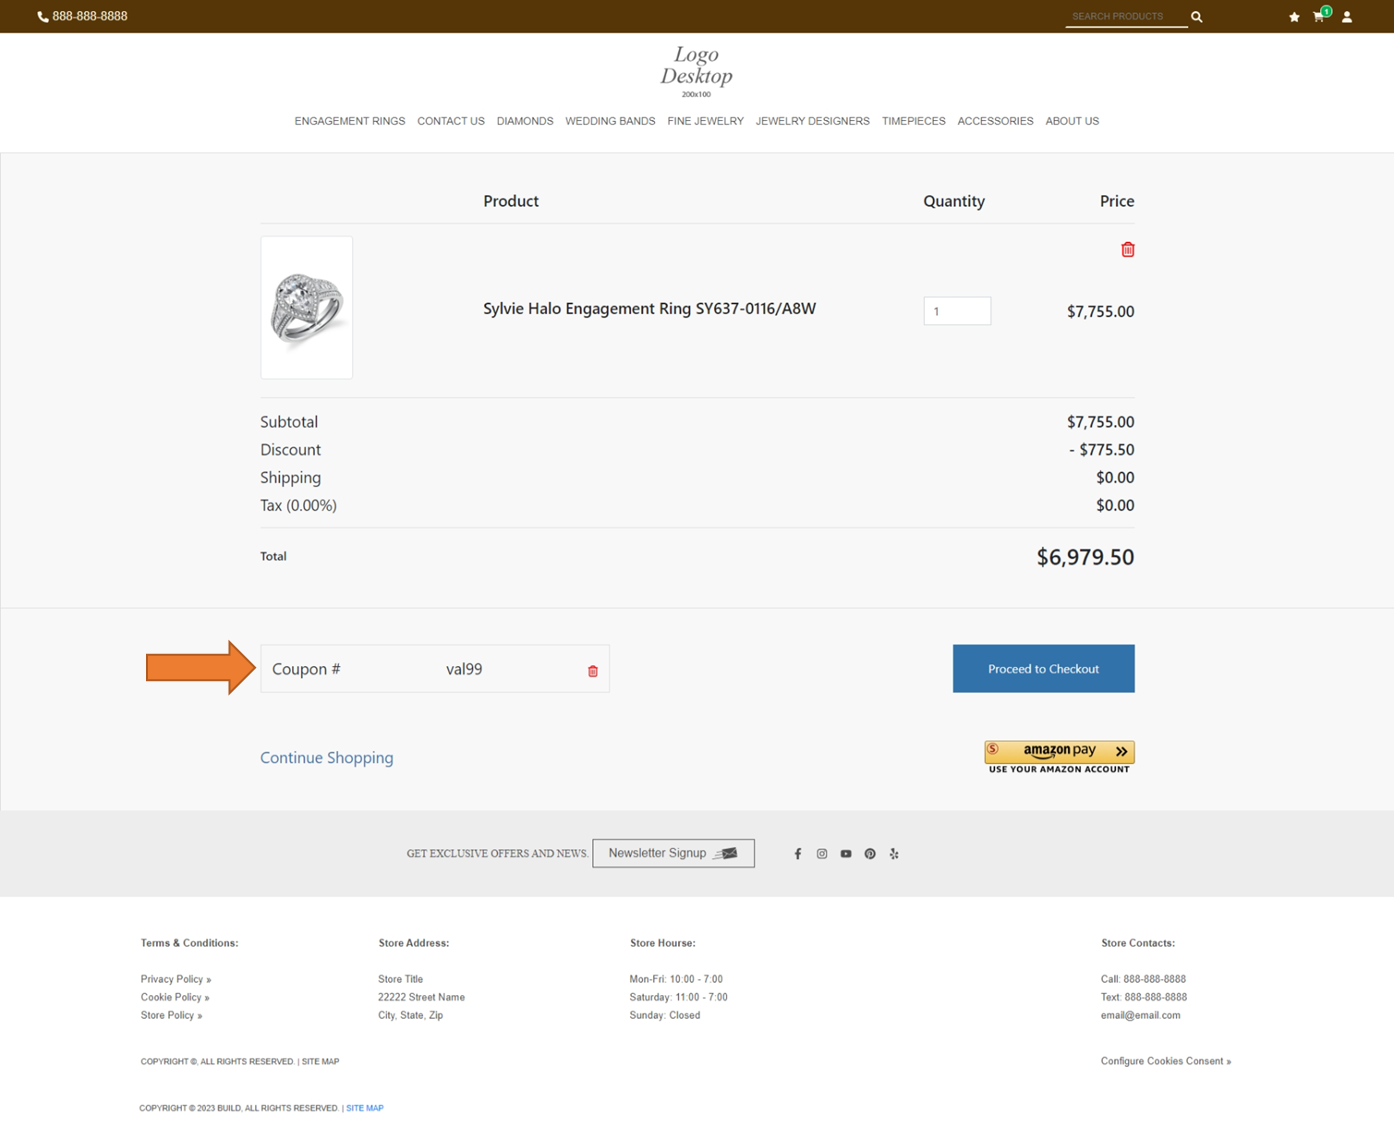Open the Instagram social icon

click(x=822, y=854)
